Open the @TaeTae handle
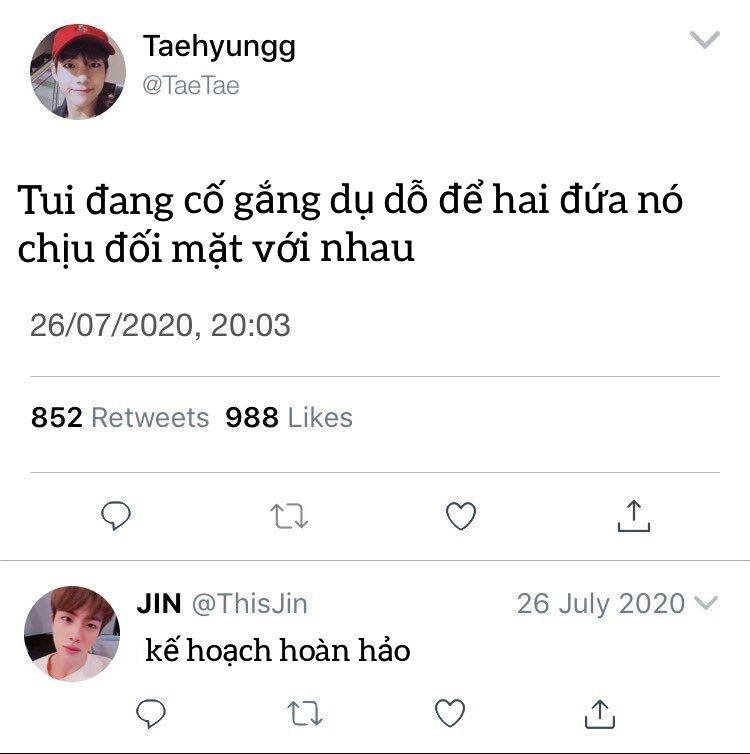Viewport: 750px width, 754px height. (x=191, y=86)
